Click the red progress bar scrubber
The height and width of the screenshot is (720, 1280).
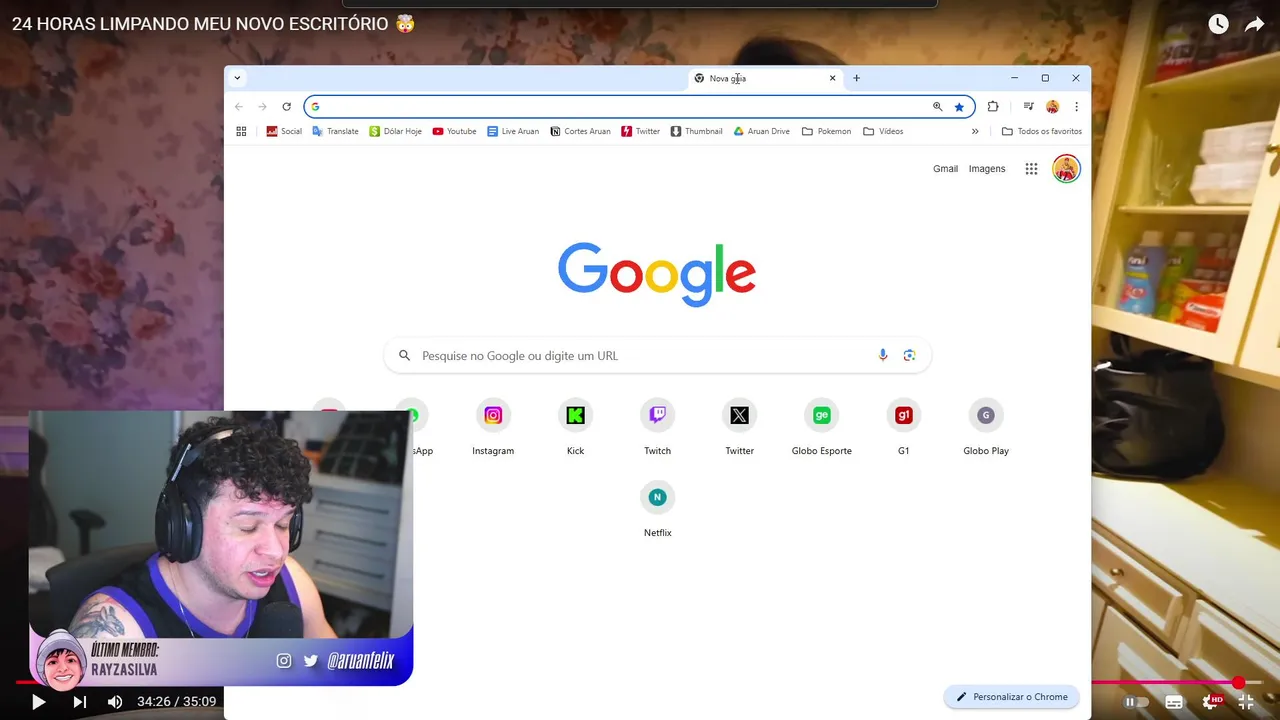1238,683
